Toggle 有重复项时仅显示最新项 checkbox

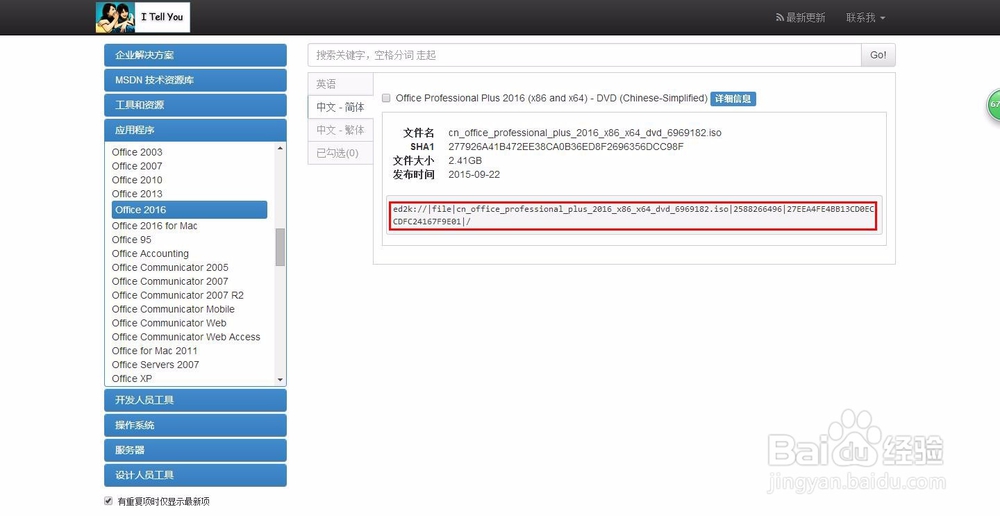108,501
